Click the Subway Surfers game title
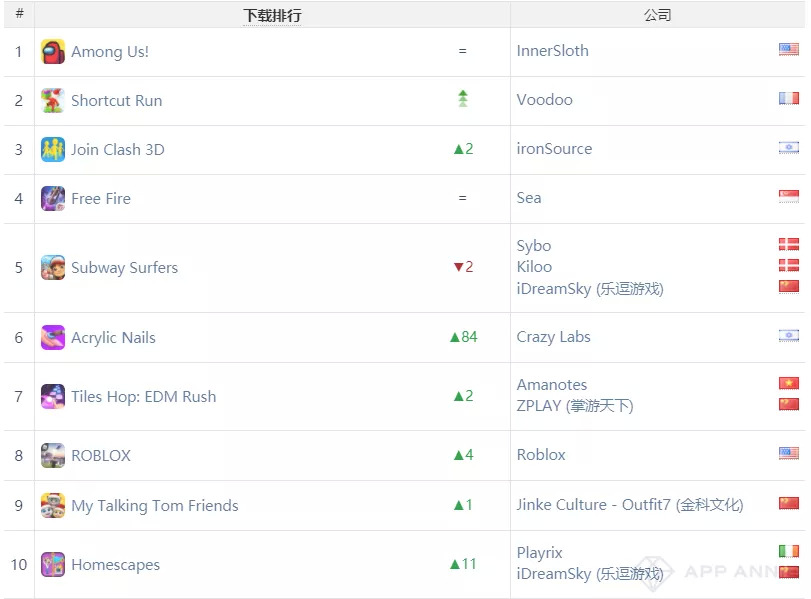The width and height of the screenshot is (811, 599). (x=124, y=268)
